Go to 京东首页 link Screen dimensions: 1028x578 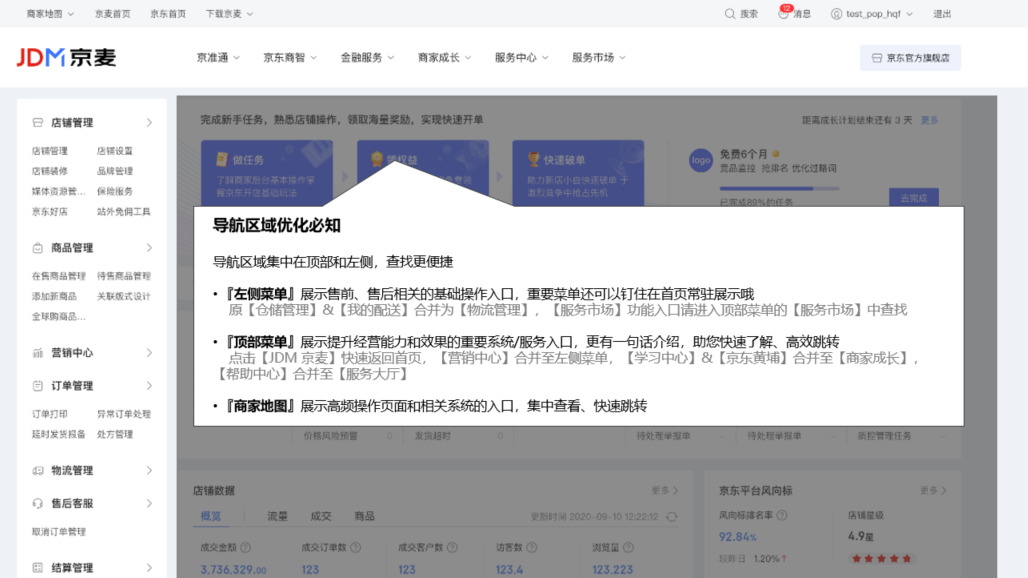pyautogui.click(x=168, y=14)
